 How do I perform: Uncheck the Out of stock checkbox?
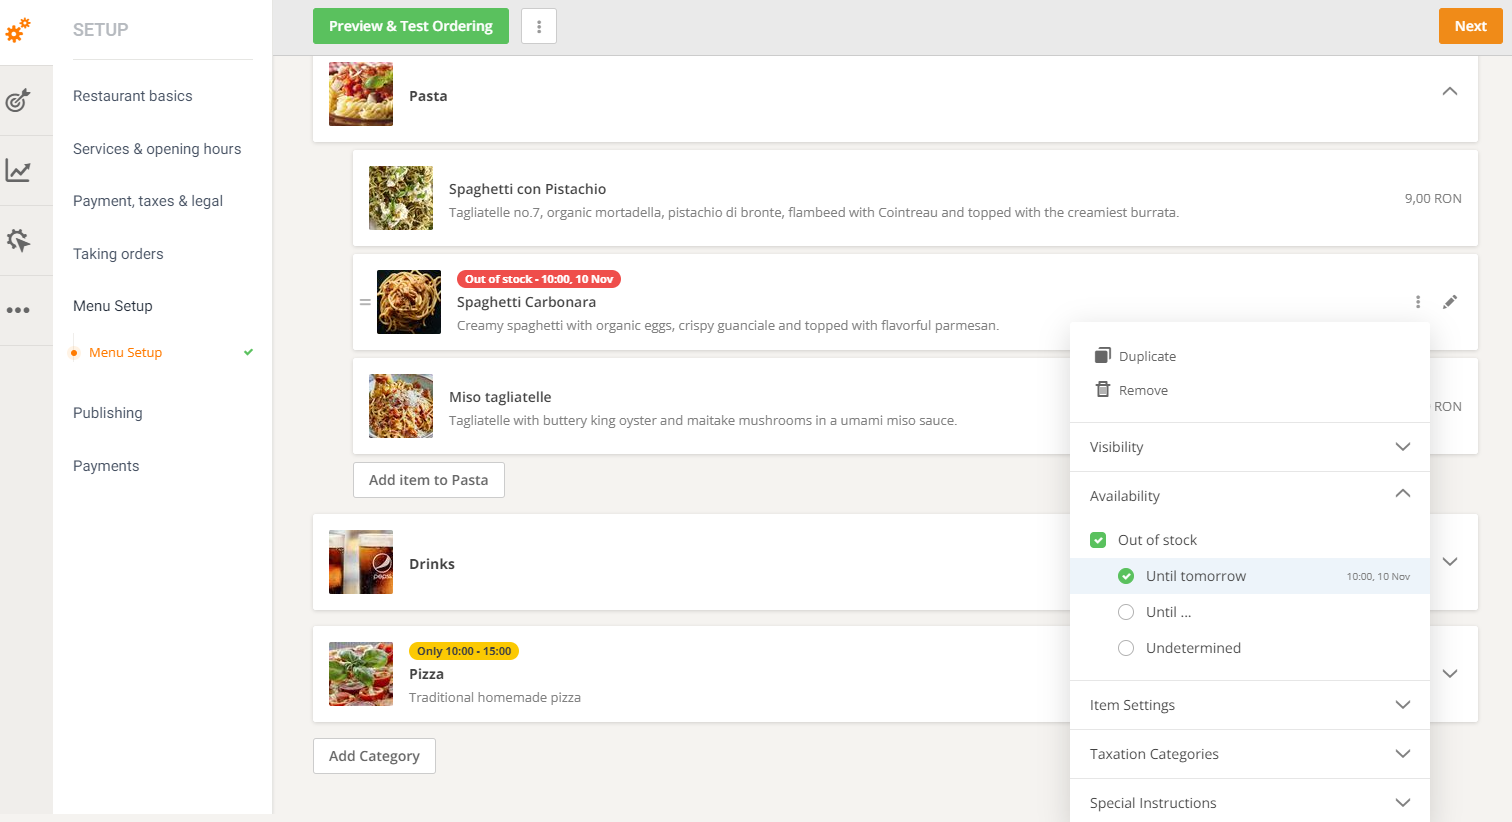click(x=1097, y=539)
